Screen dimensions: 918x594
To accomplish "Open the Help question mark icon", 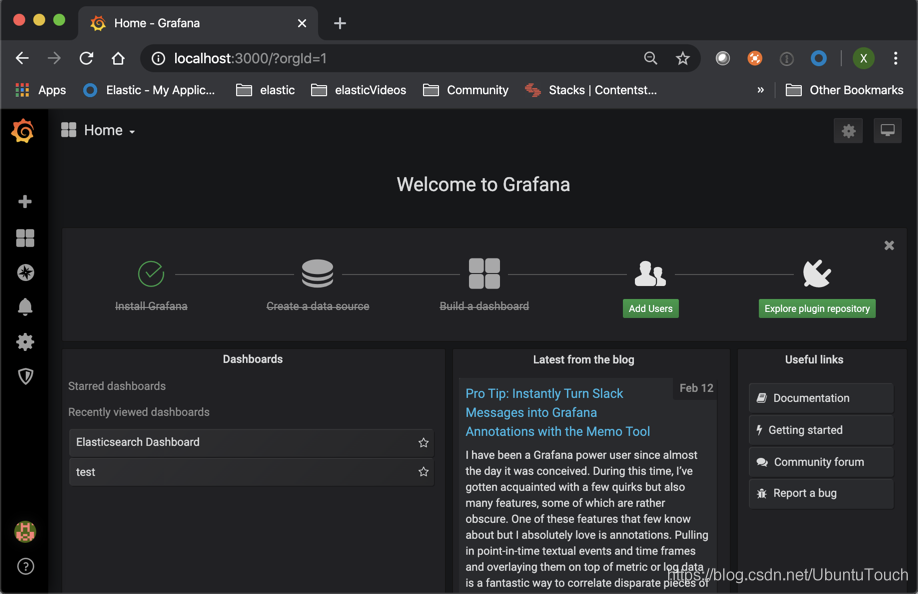I will [25, 566].
